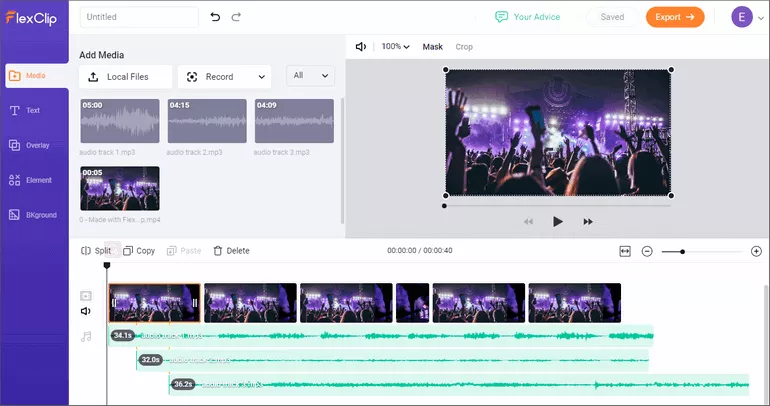Open the BKground tab

(x=32, y=215)
